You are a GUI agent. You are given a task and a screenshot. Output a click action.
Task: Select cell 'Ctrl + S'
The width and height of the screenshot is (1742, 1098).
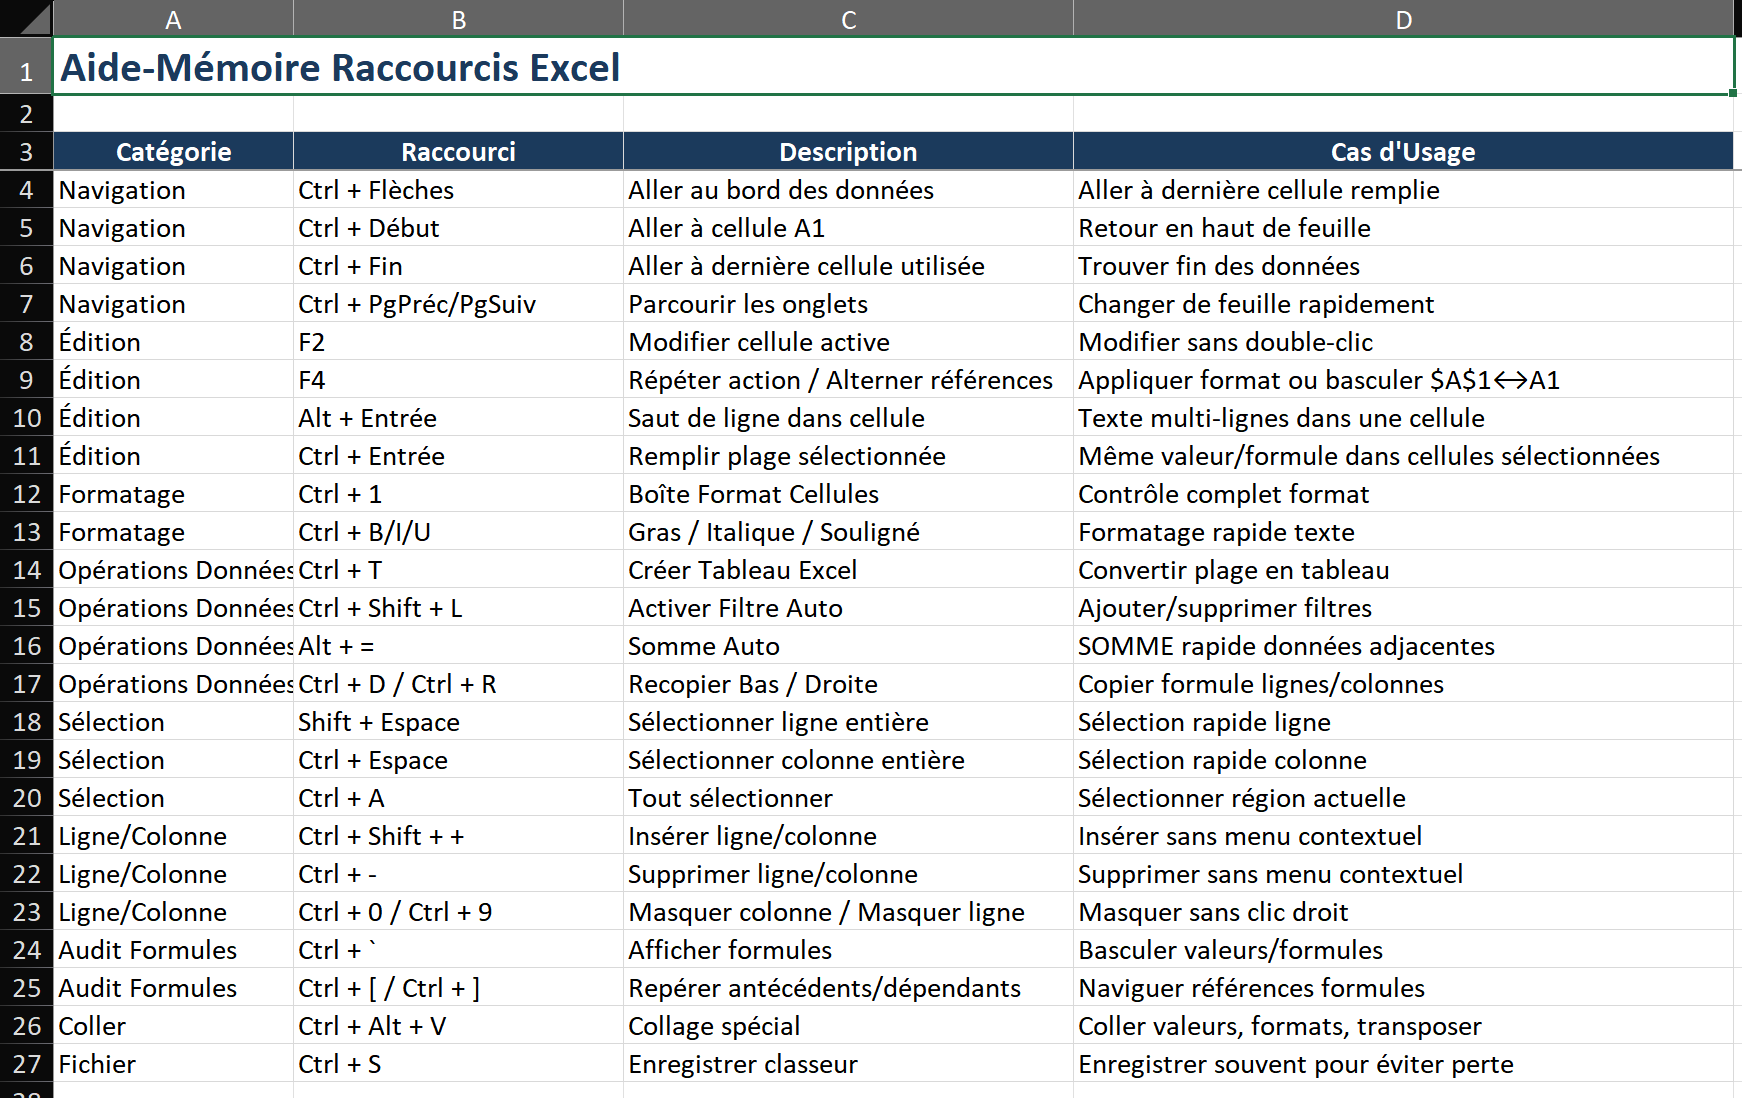pos(458,1064)
